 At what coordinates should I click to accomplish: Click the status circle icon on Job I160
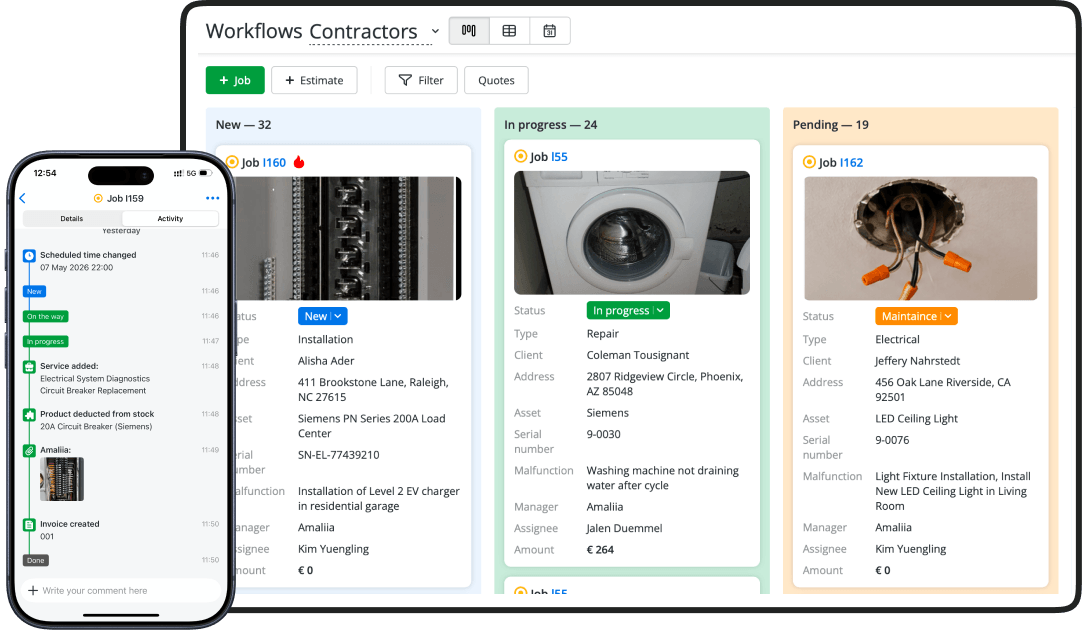coord(233,162)
